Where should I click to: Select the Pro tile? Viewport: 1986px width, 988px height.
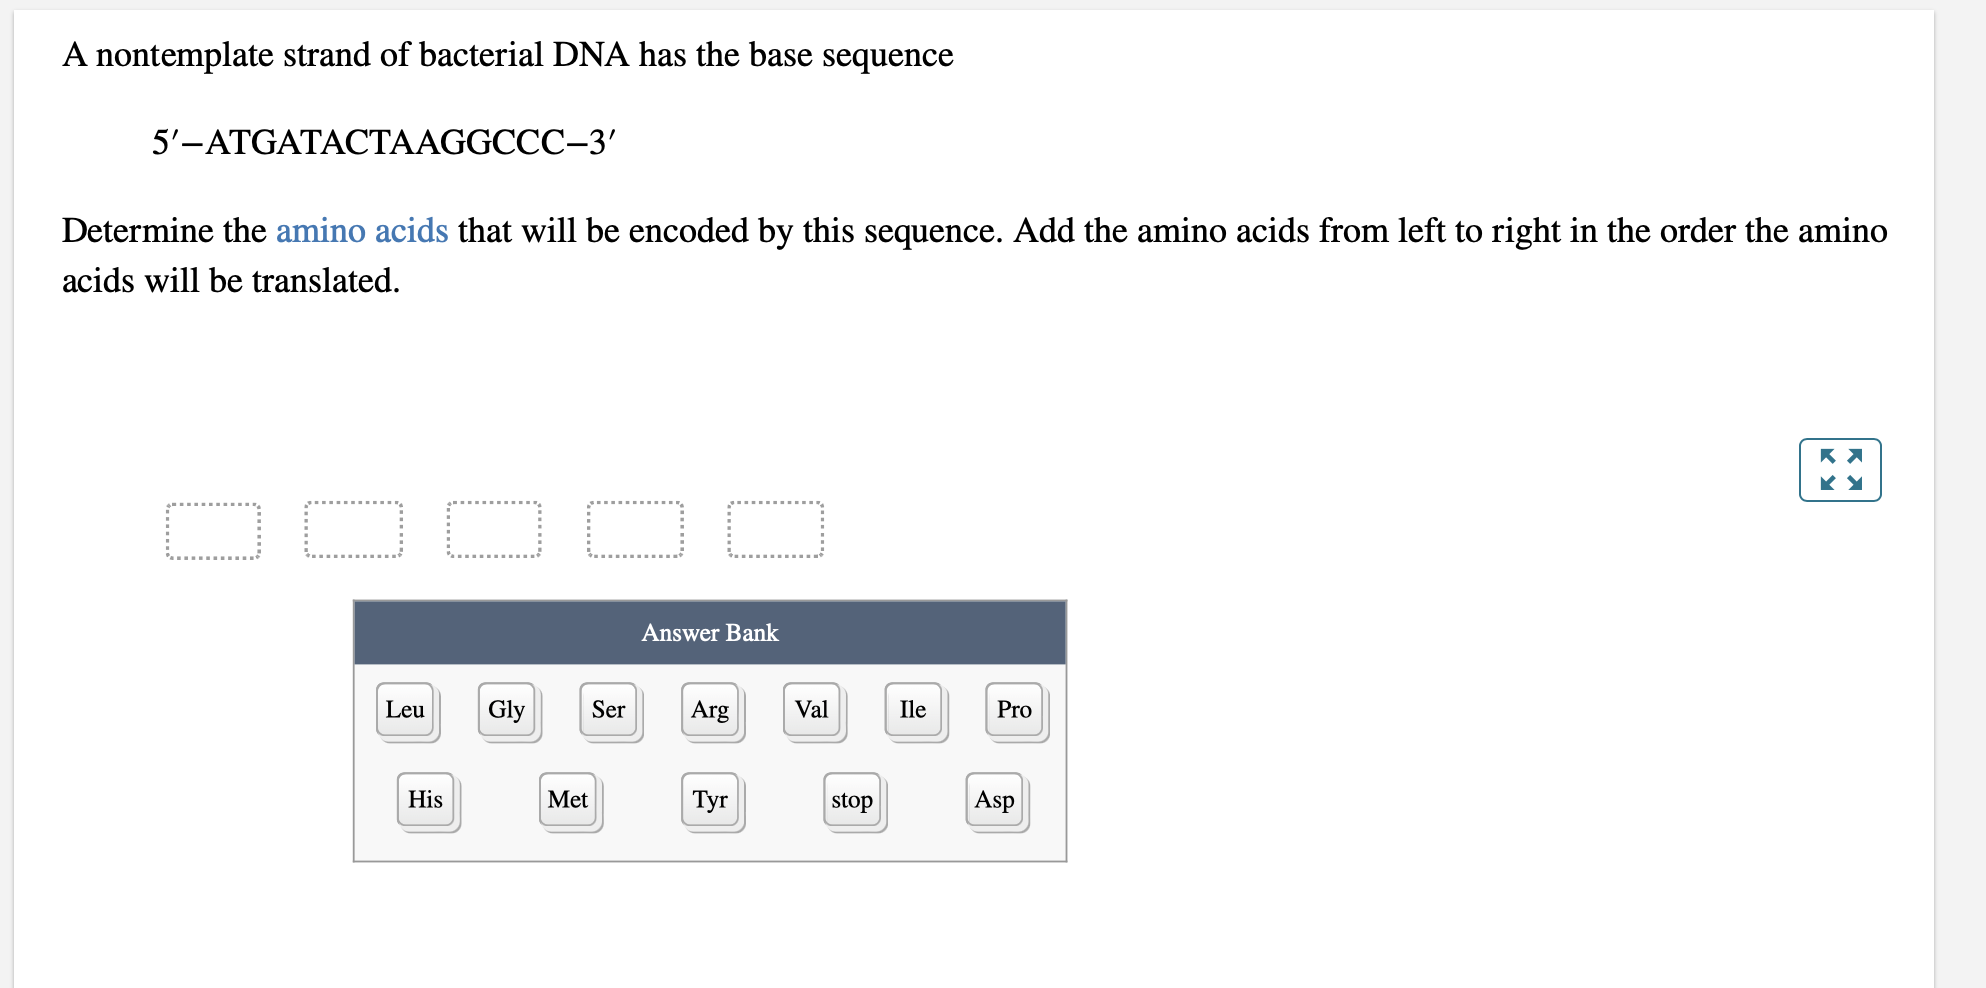(1013, 709)
